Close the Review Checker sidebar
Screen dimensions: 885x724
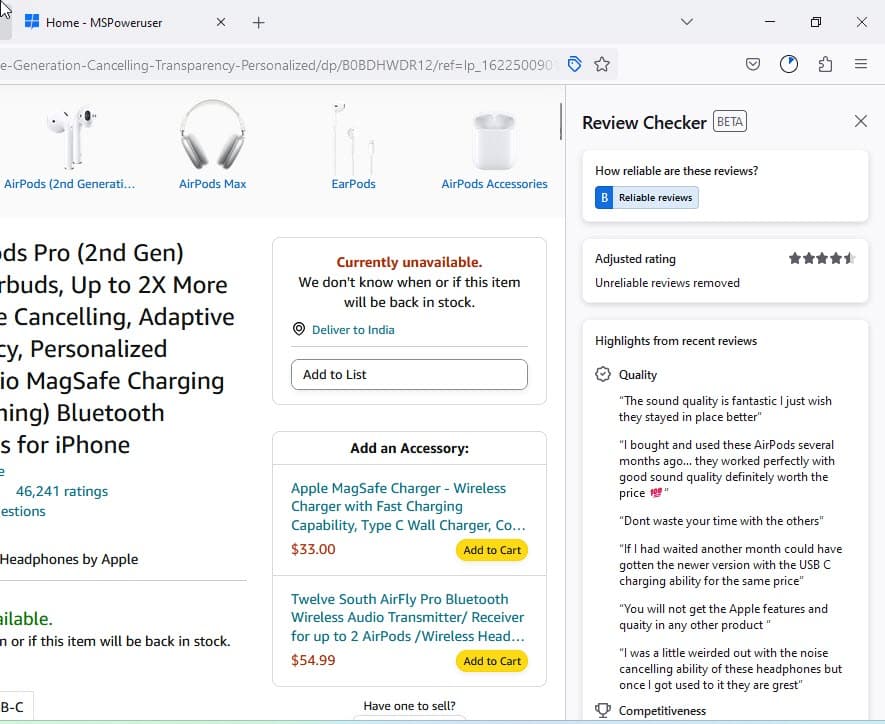point(860,121)
